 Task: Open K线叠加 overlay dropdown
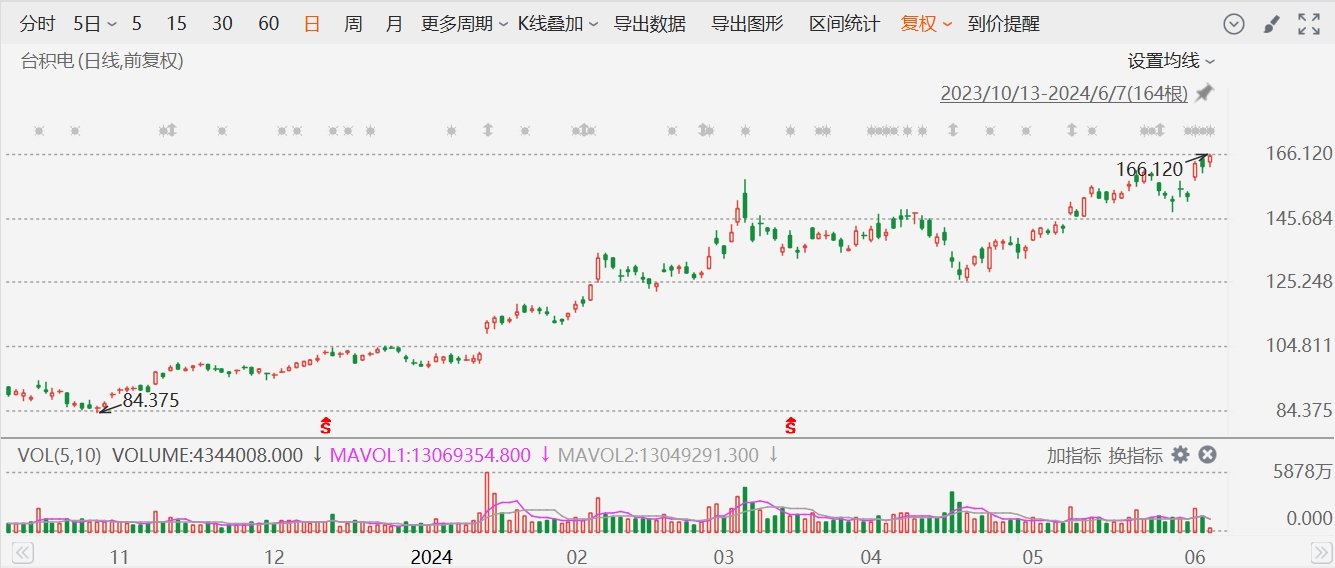(x=558, y=24)
